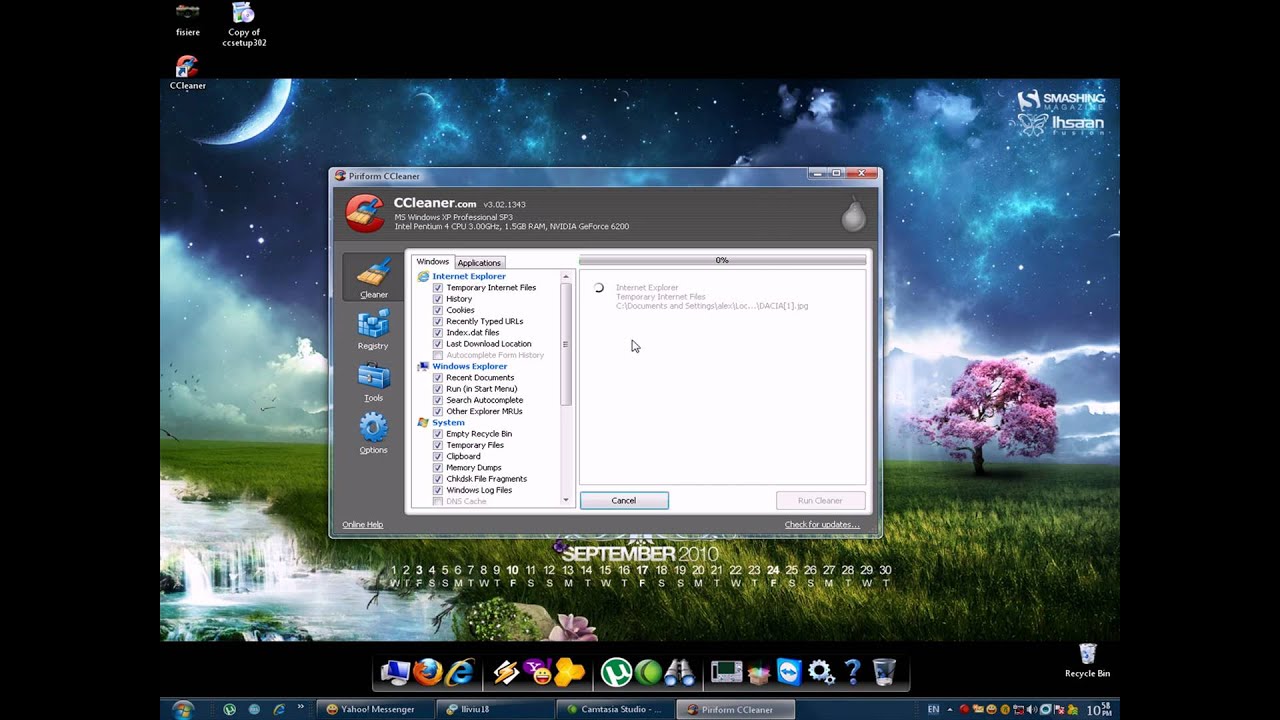Open the Registry section in CCleaner sidebar

pos(373,330)
